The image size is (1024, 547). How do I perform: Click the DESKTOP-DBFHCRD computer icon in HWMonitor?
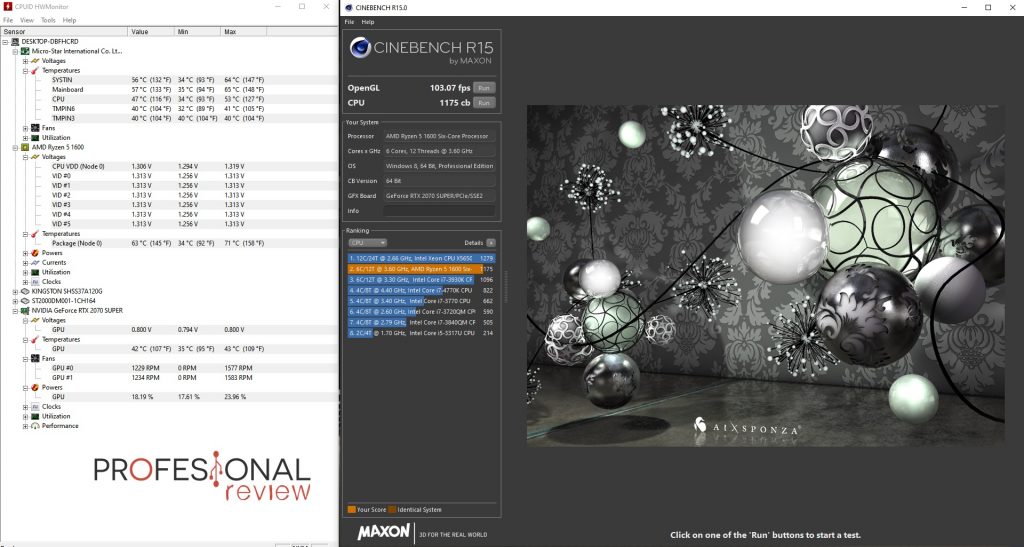pyautogui.click(x=15, y=42)
